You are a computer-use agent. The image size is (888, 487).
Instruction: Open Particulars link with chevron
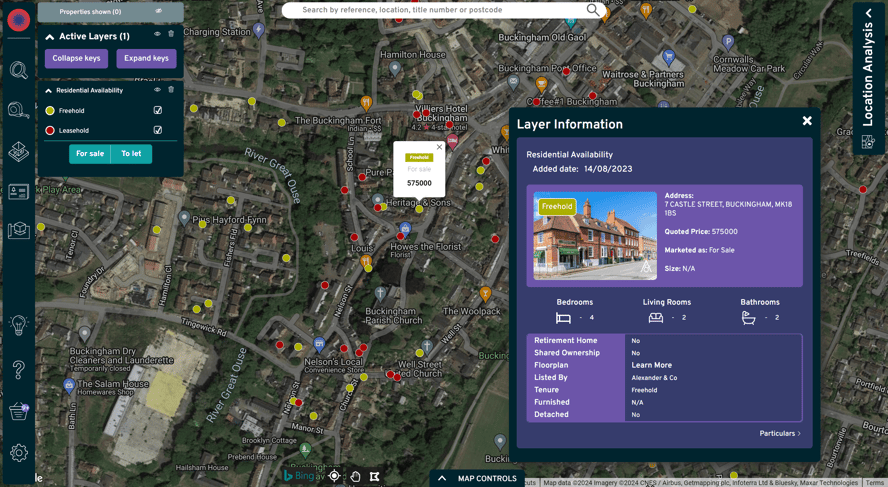click(780, 433)
